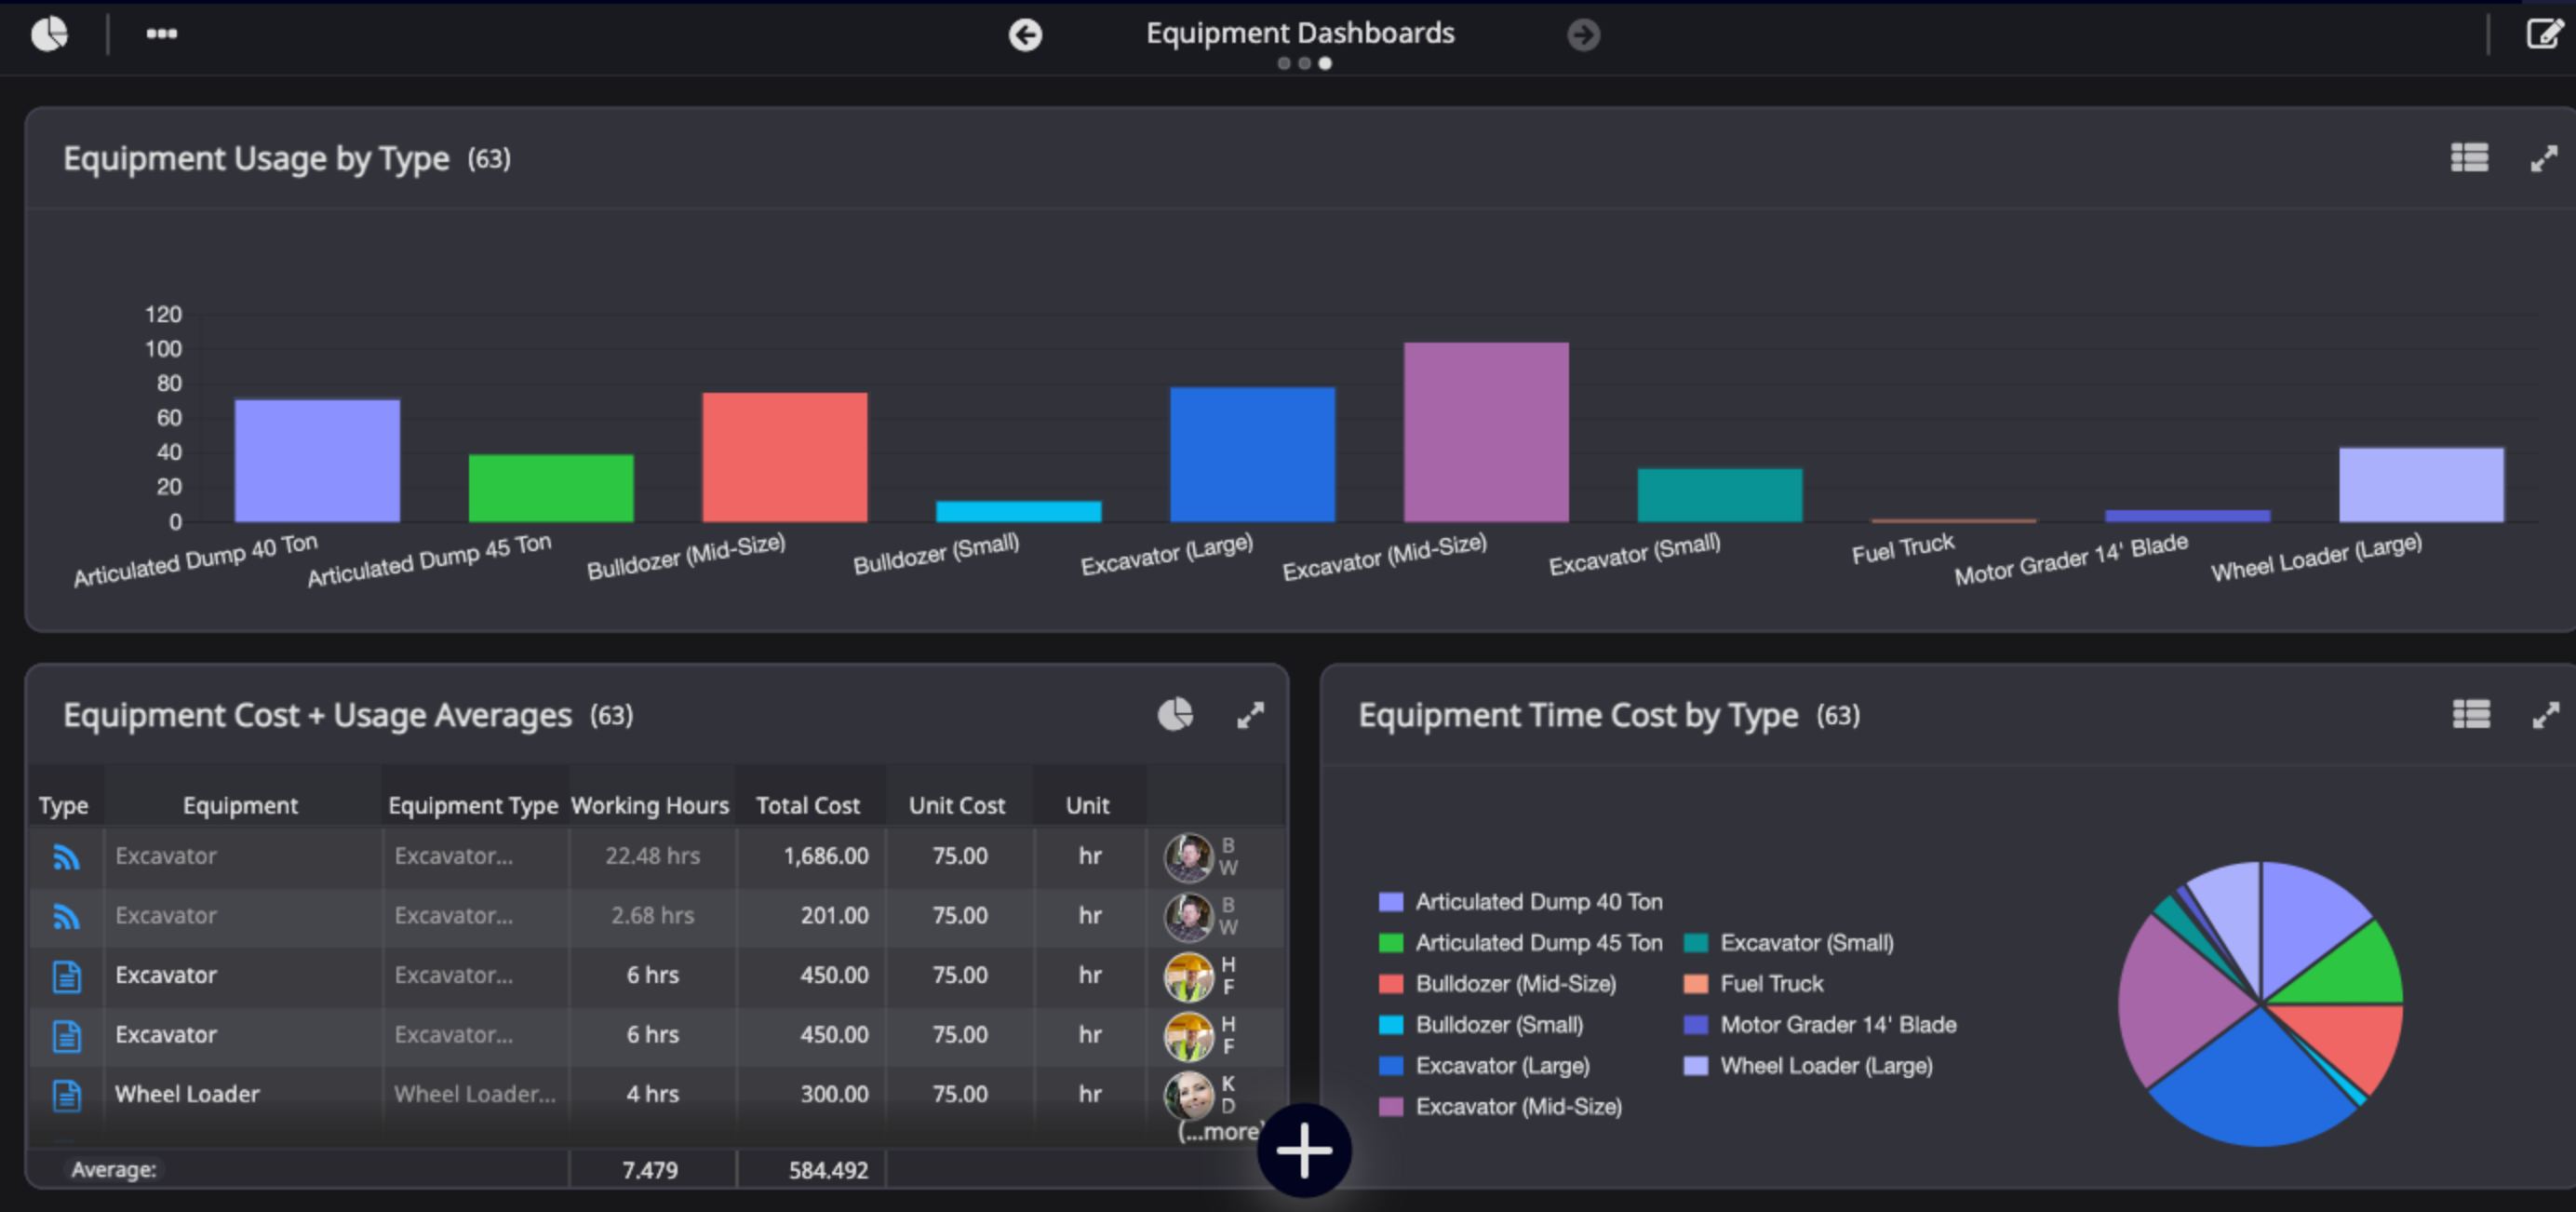
Task: Toggle Articulated Dump 45 Ton legend swatch
Action: (1391, 943)
